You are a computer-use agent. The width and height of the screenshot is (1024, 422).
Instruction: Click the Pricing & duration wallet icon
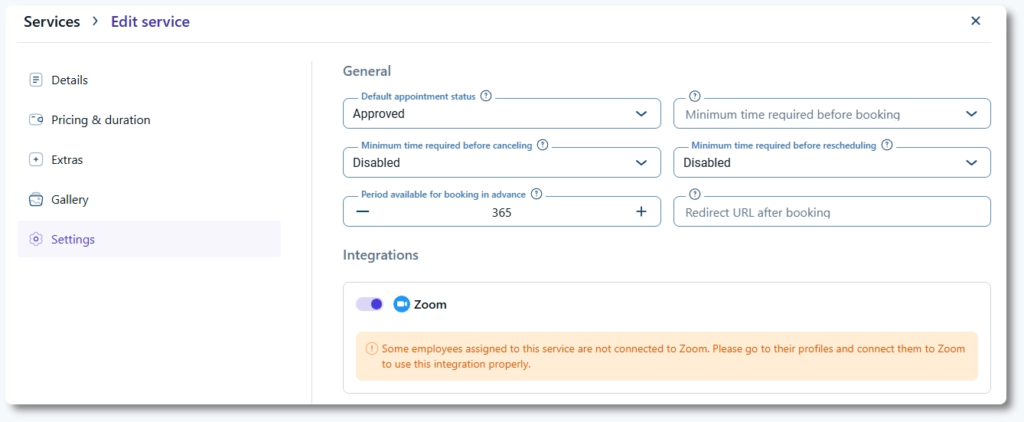(36, 120)
